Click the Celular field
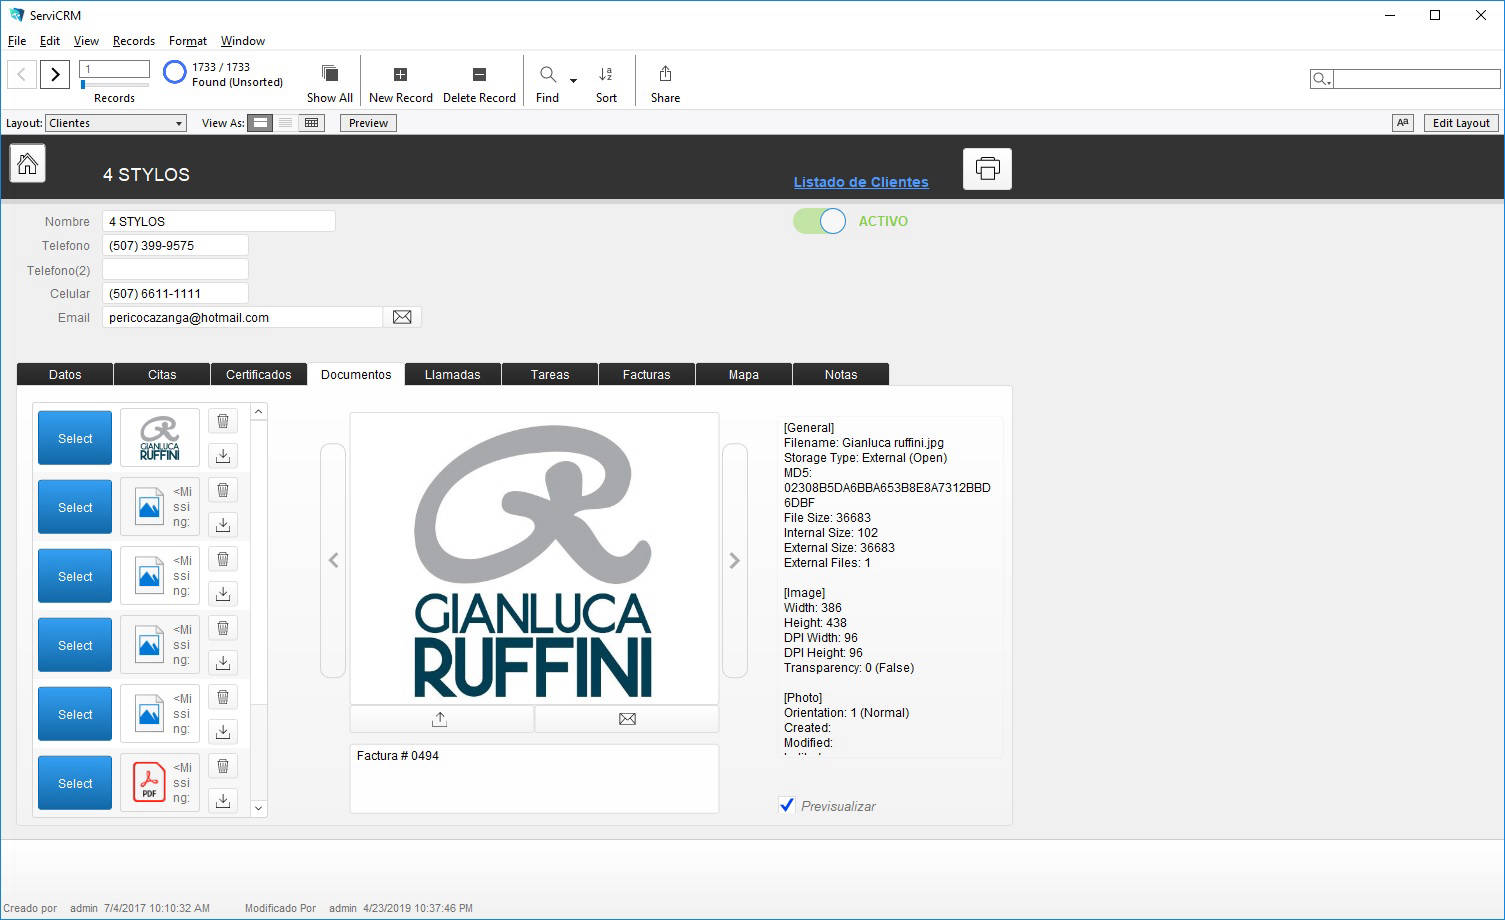1505x920 pixels. pyautogui.click(x=175, y=293)
